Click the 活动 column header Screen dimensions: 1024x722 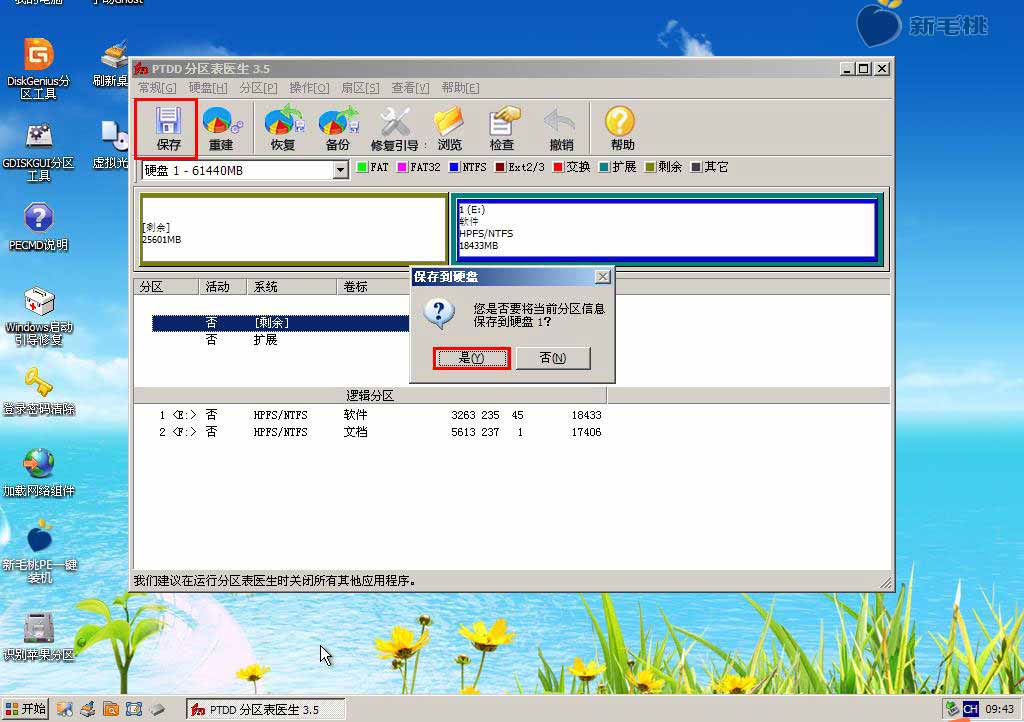coord(222,287)
